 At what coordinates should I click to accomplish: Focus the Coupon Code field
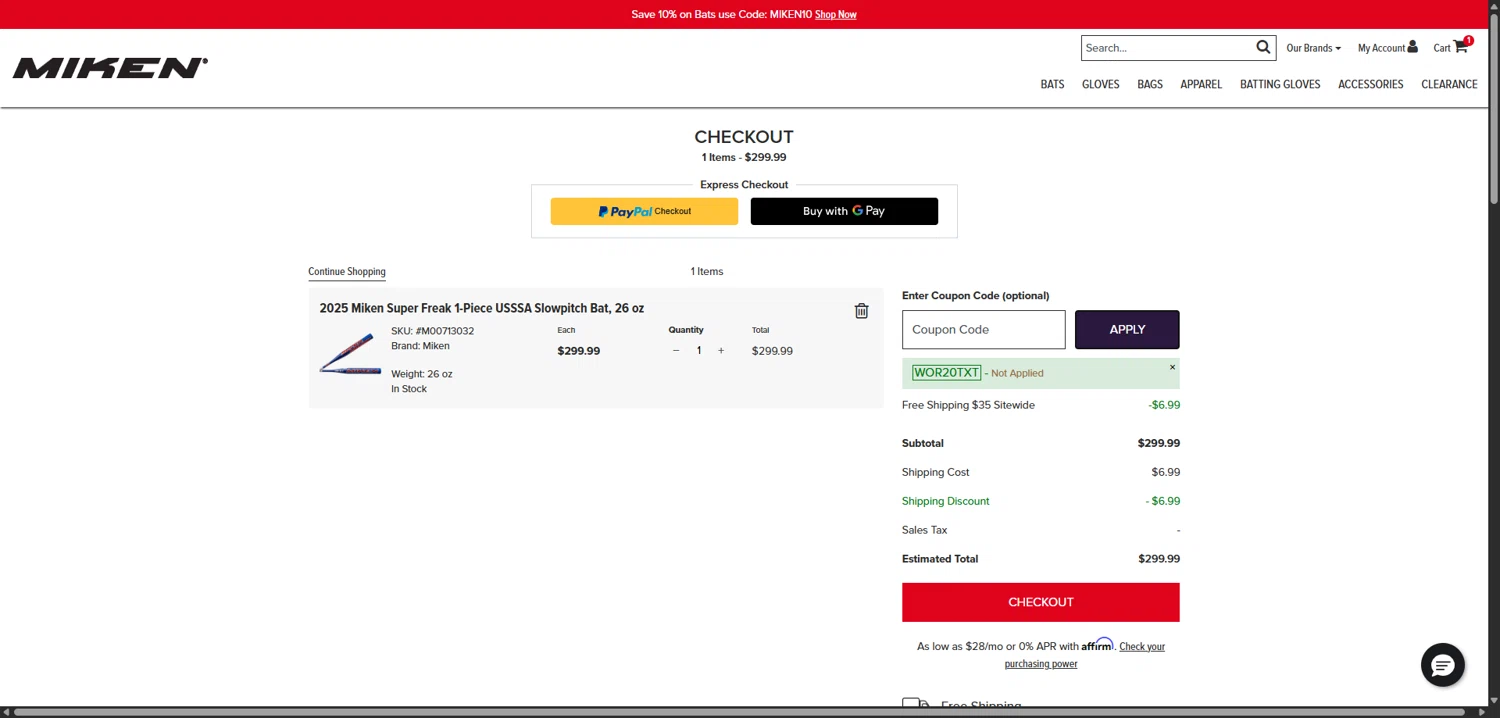pyautogui.click(x=984, y=329)
